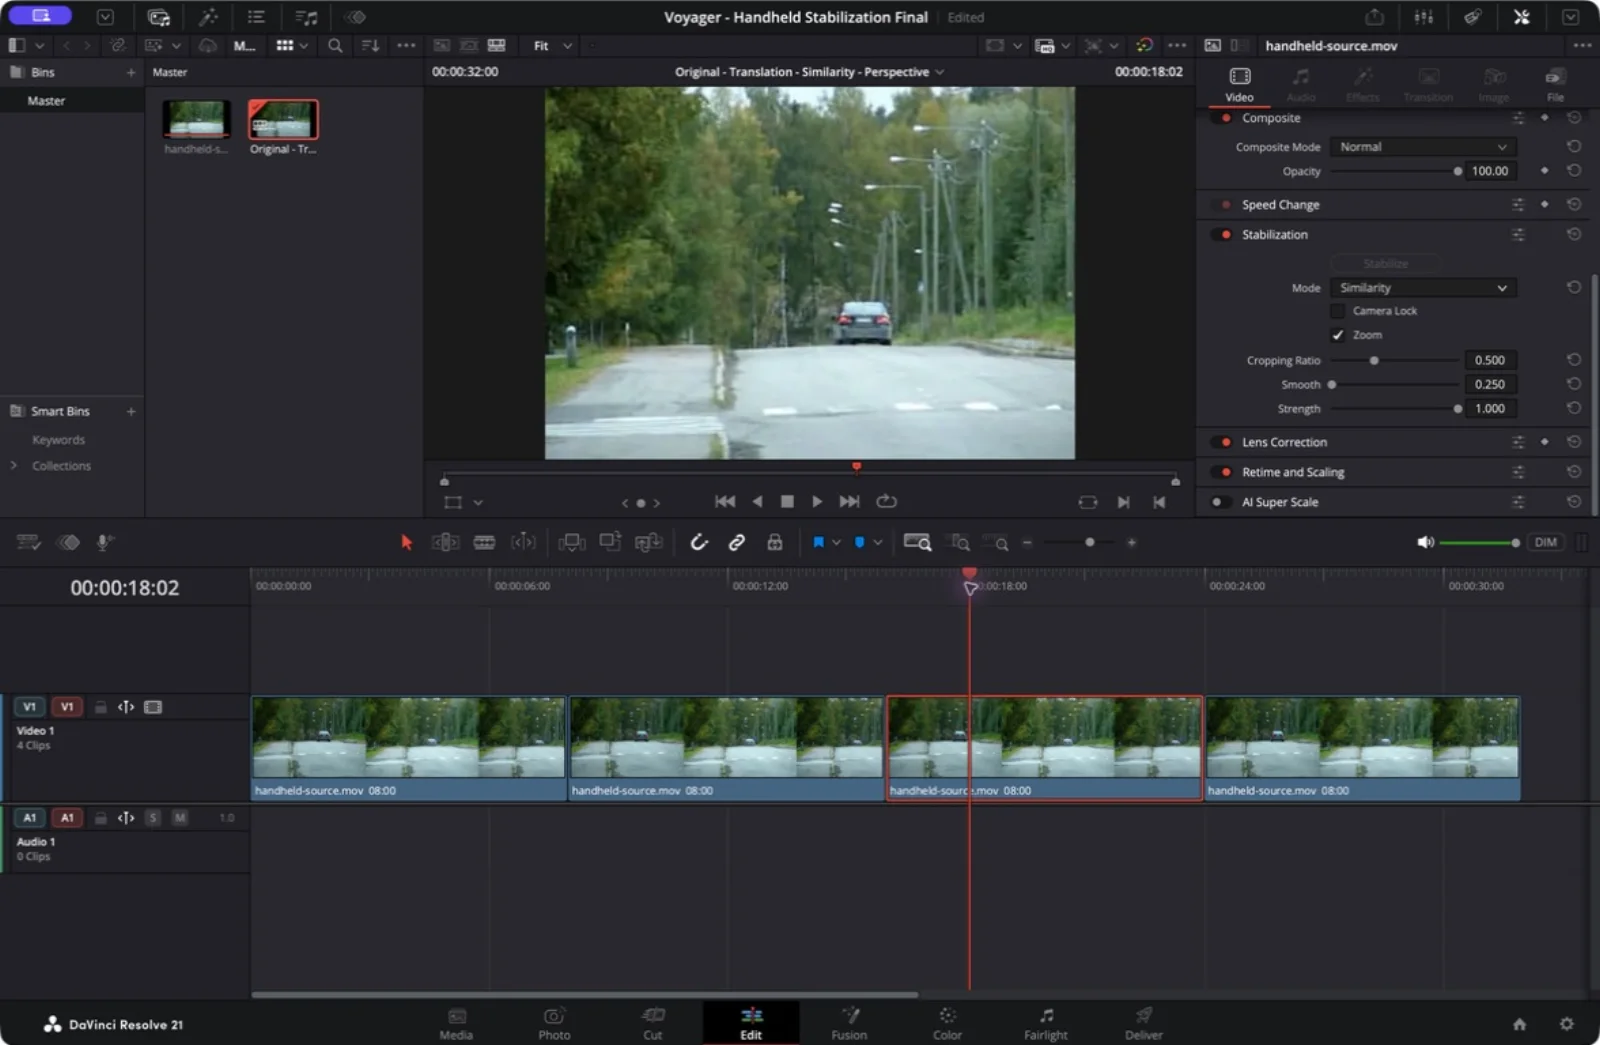This screenshot has width=1600, height=1045.
Task: Open the project settings gear
Action: point(1566,1024)
